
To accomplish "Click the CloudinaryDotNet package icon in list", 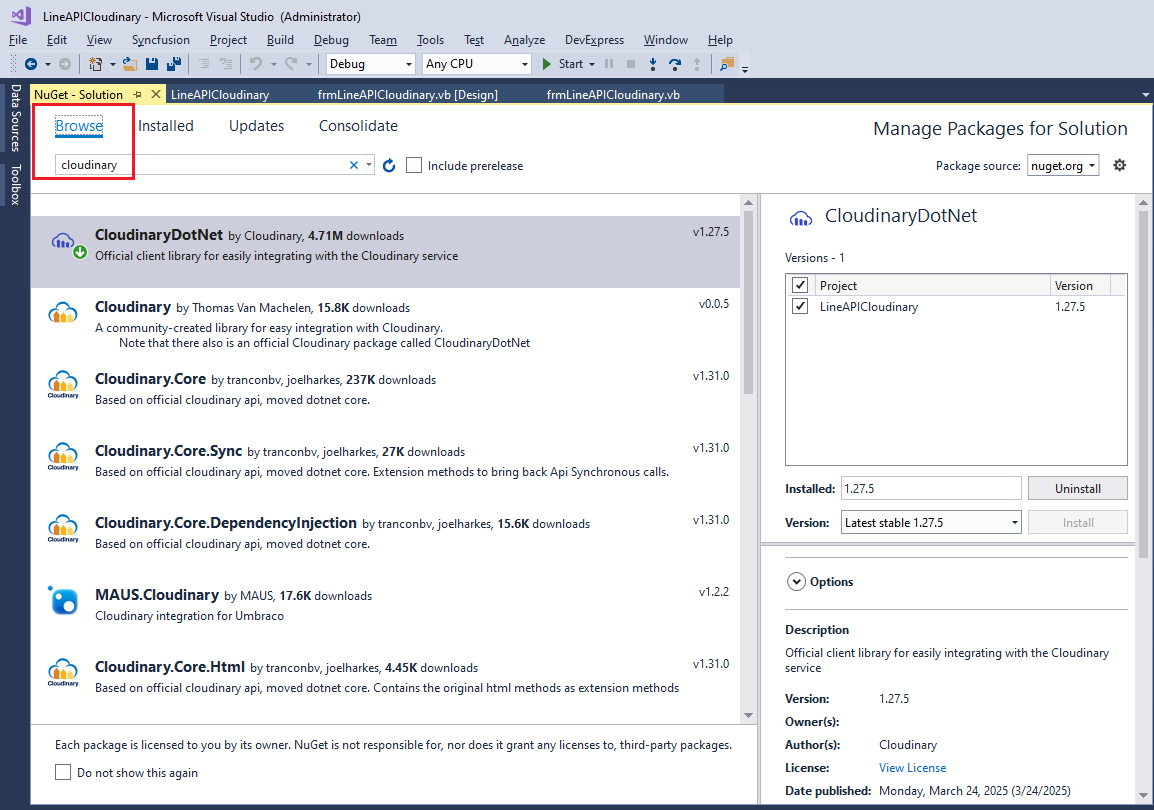I will pos(64,241).
